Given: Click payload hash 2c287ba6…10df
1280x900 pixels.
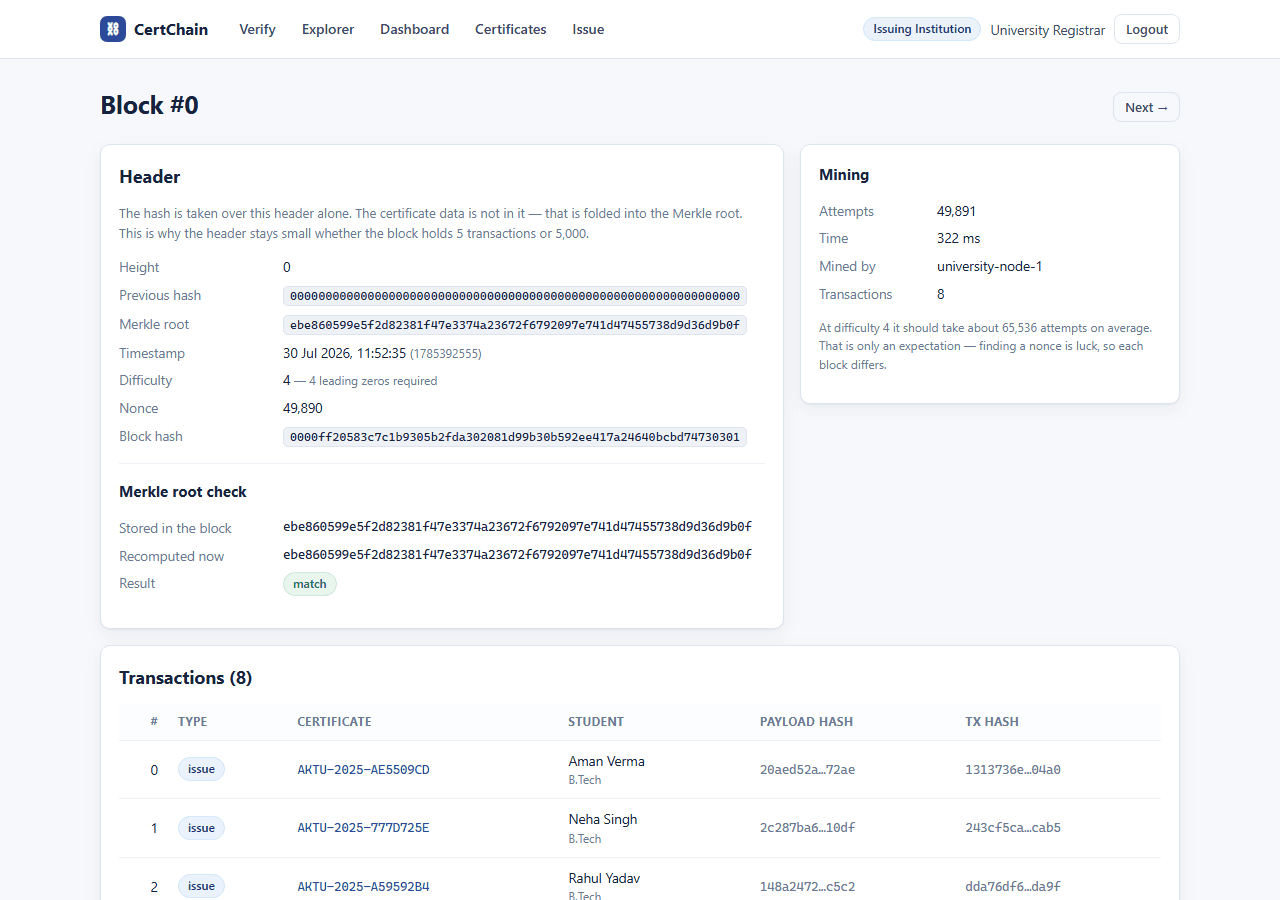Looking at the screenshot, I should (x=807, y=828).
